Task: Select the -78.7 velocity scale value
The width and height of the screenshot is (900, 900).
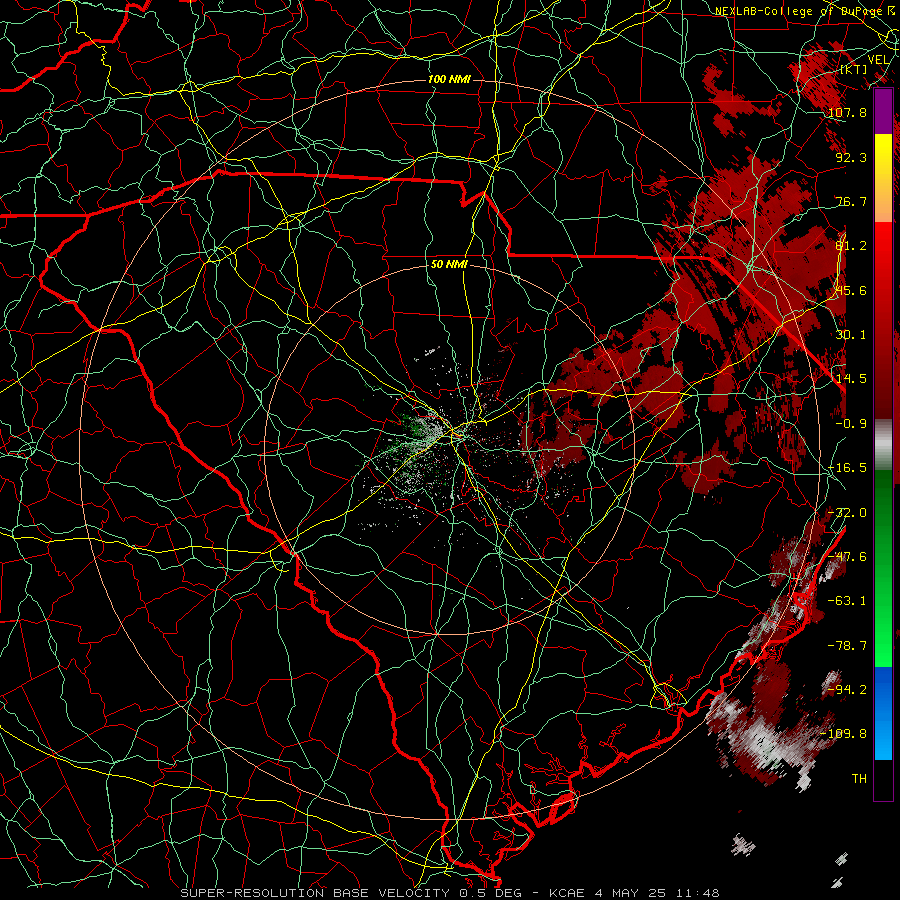Action: [x=847, y=646]
